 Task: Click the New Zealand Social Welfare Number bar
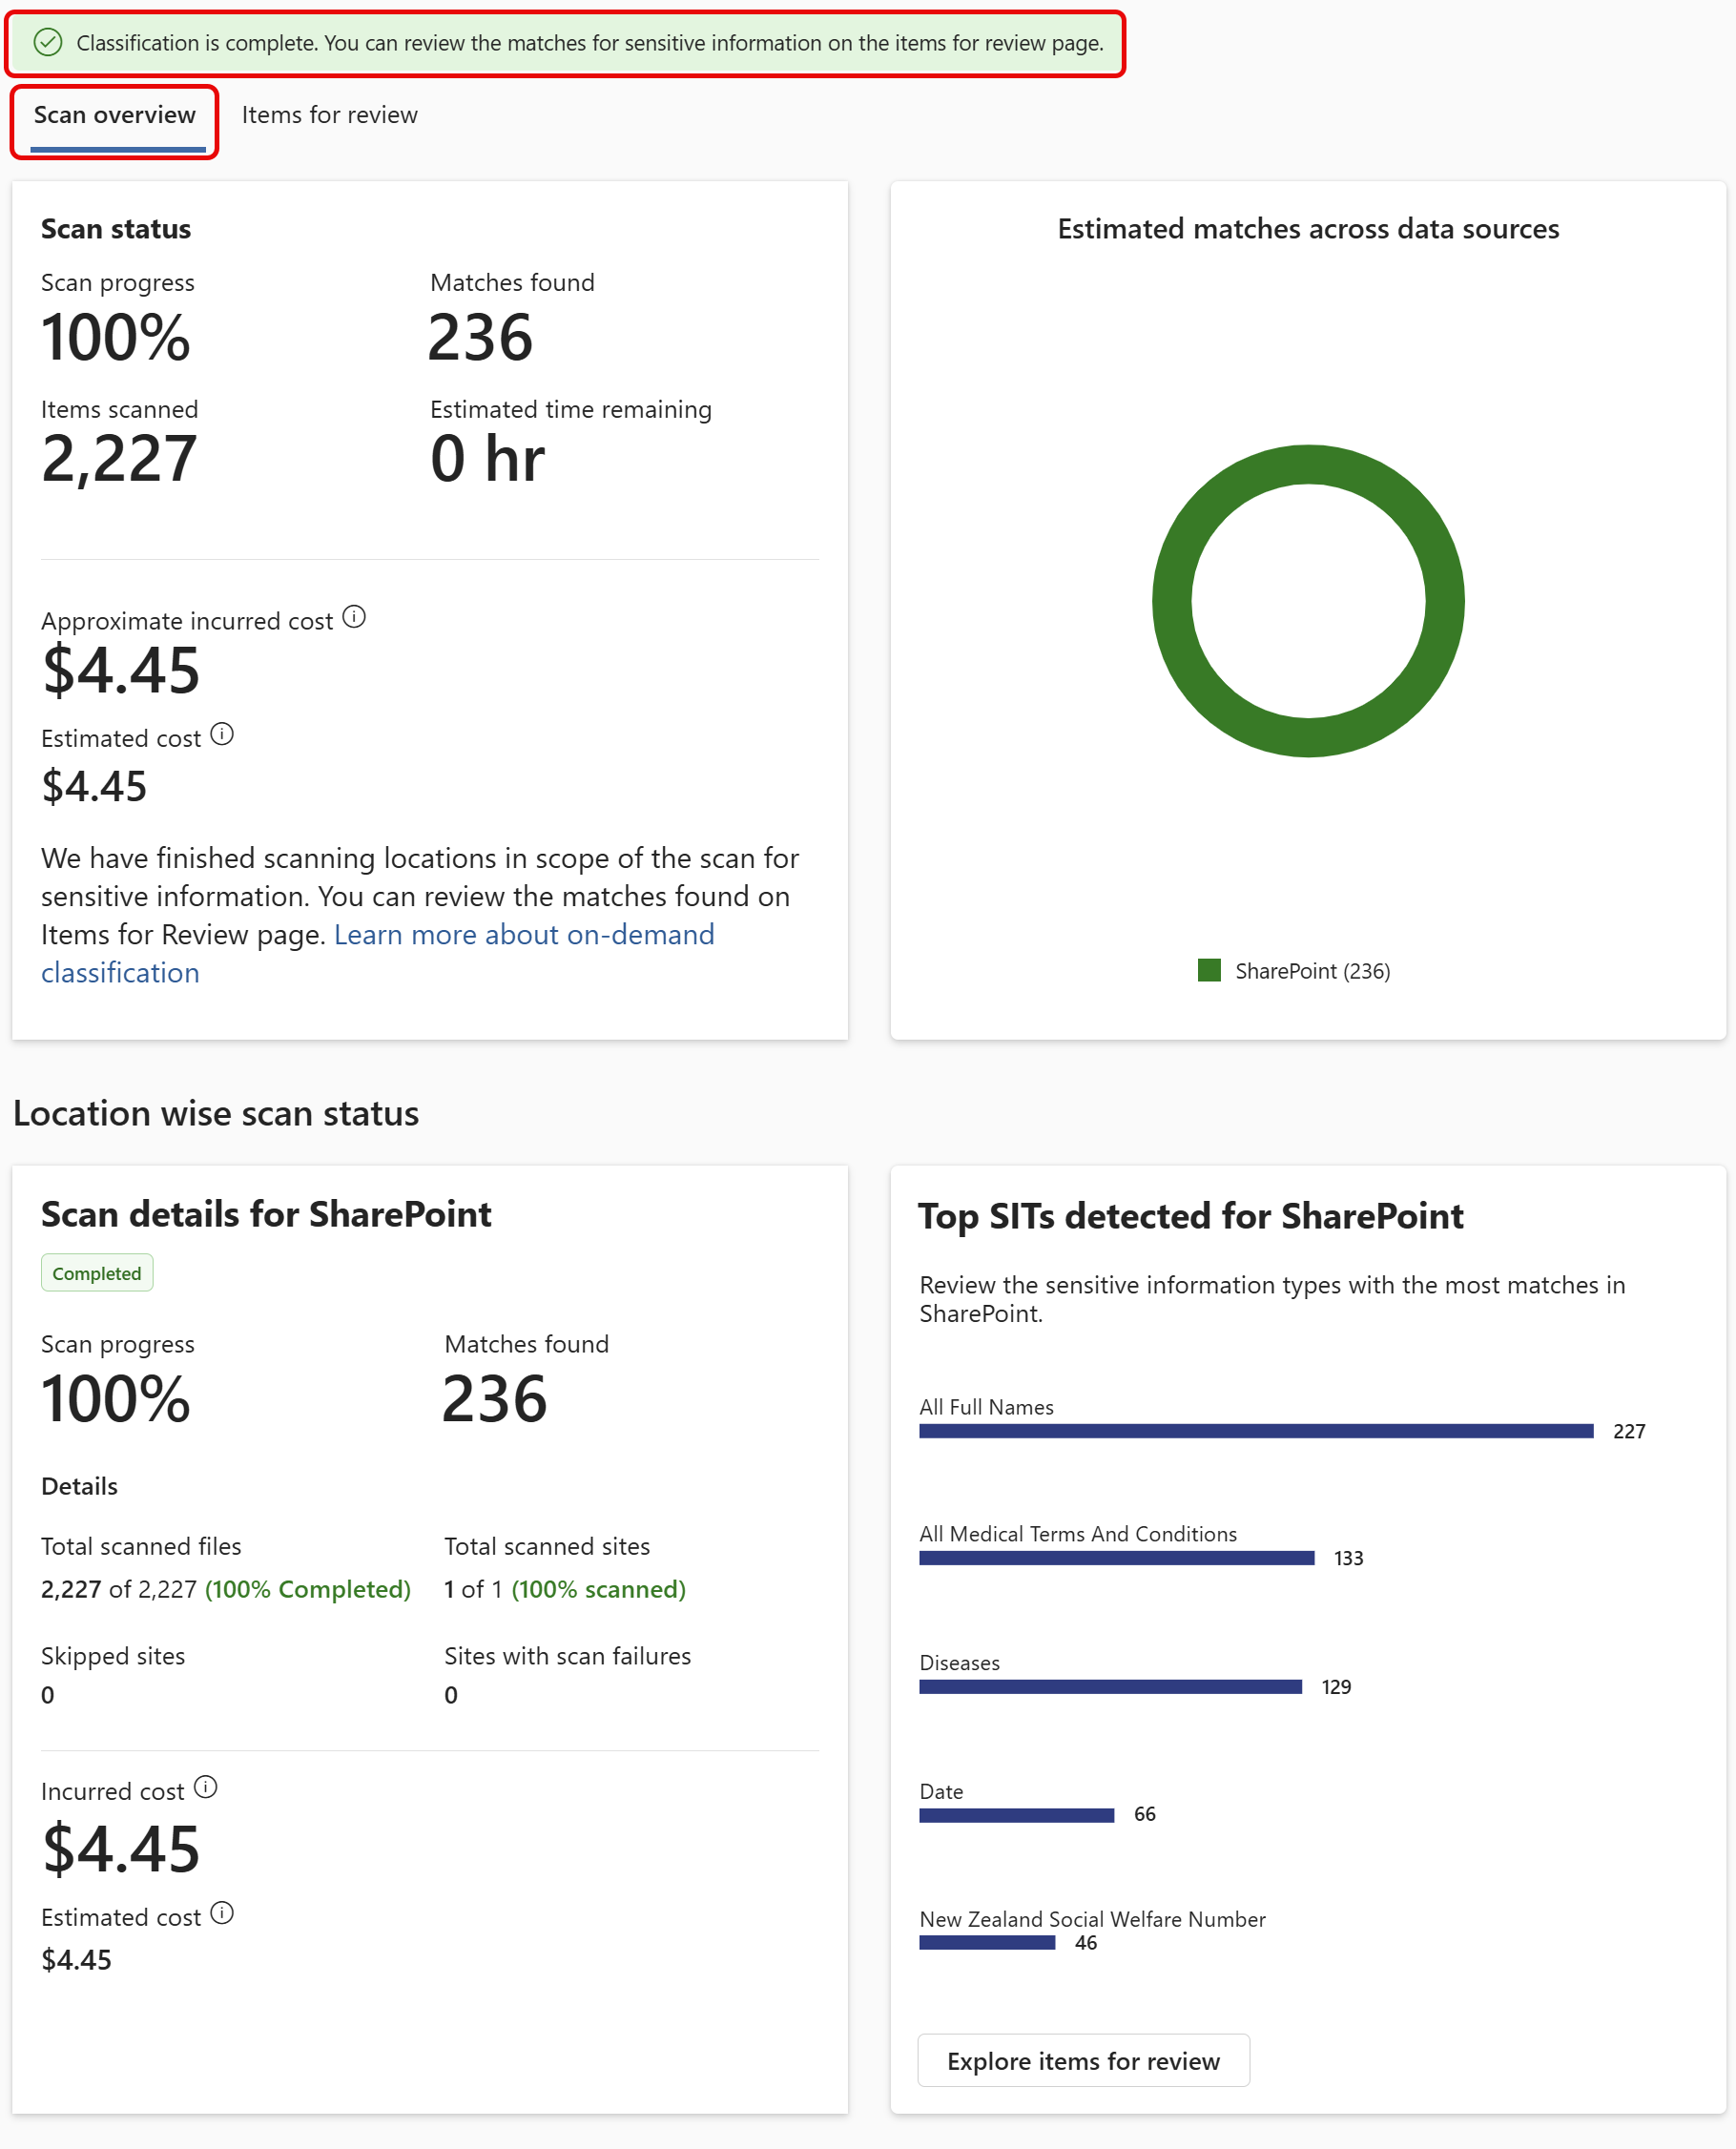coord(987,1942)
